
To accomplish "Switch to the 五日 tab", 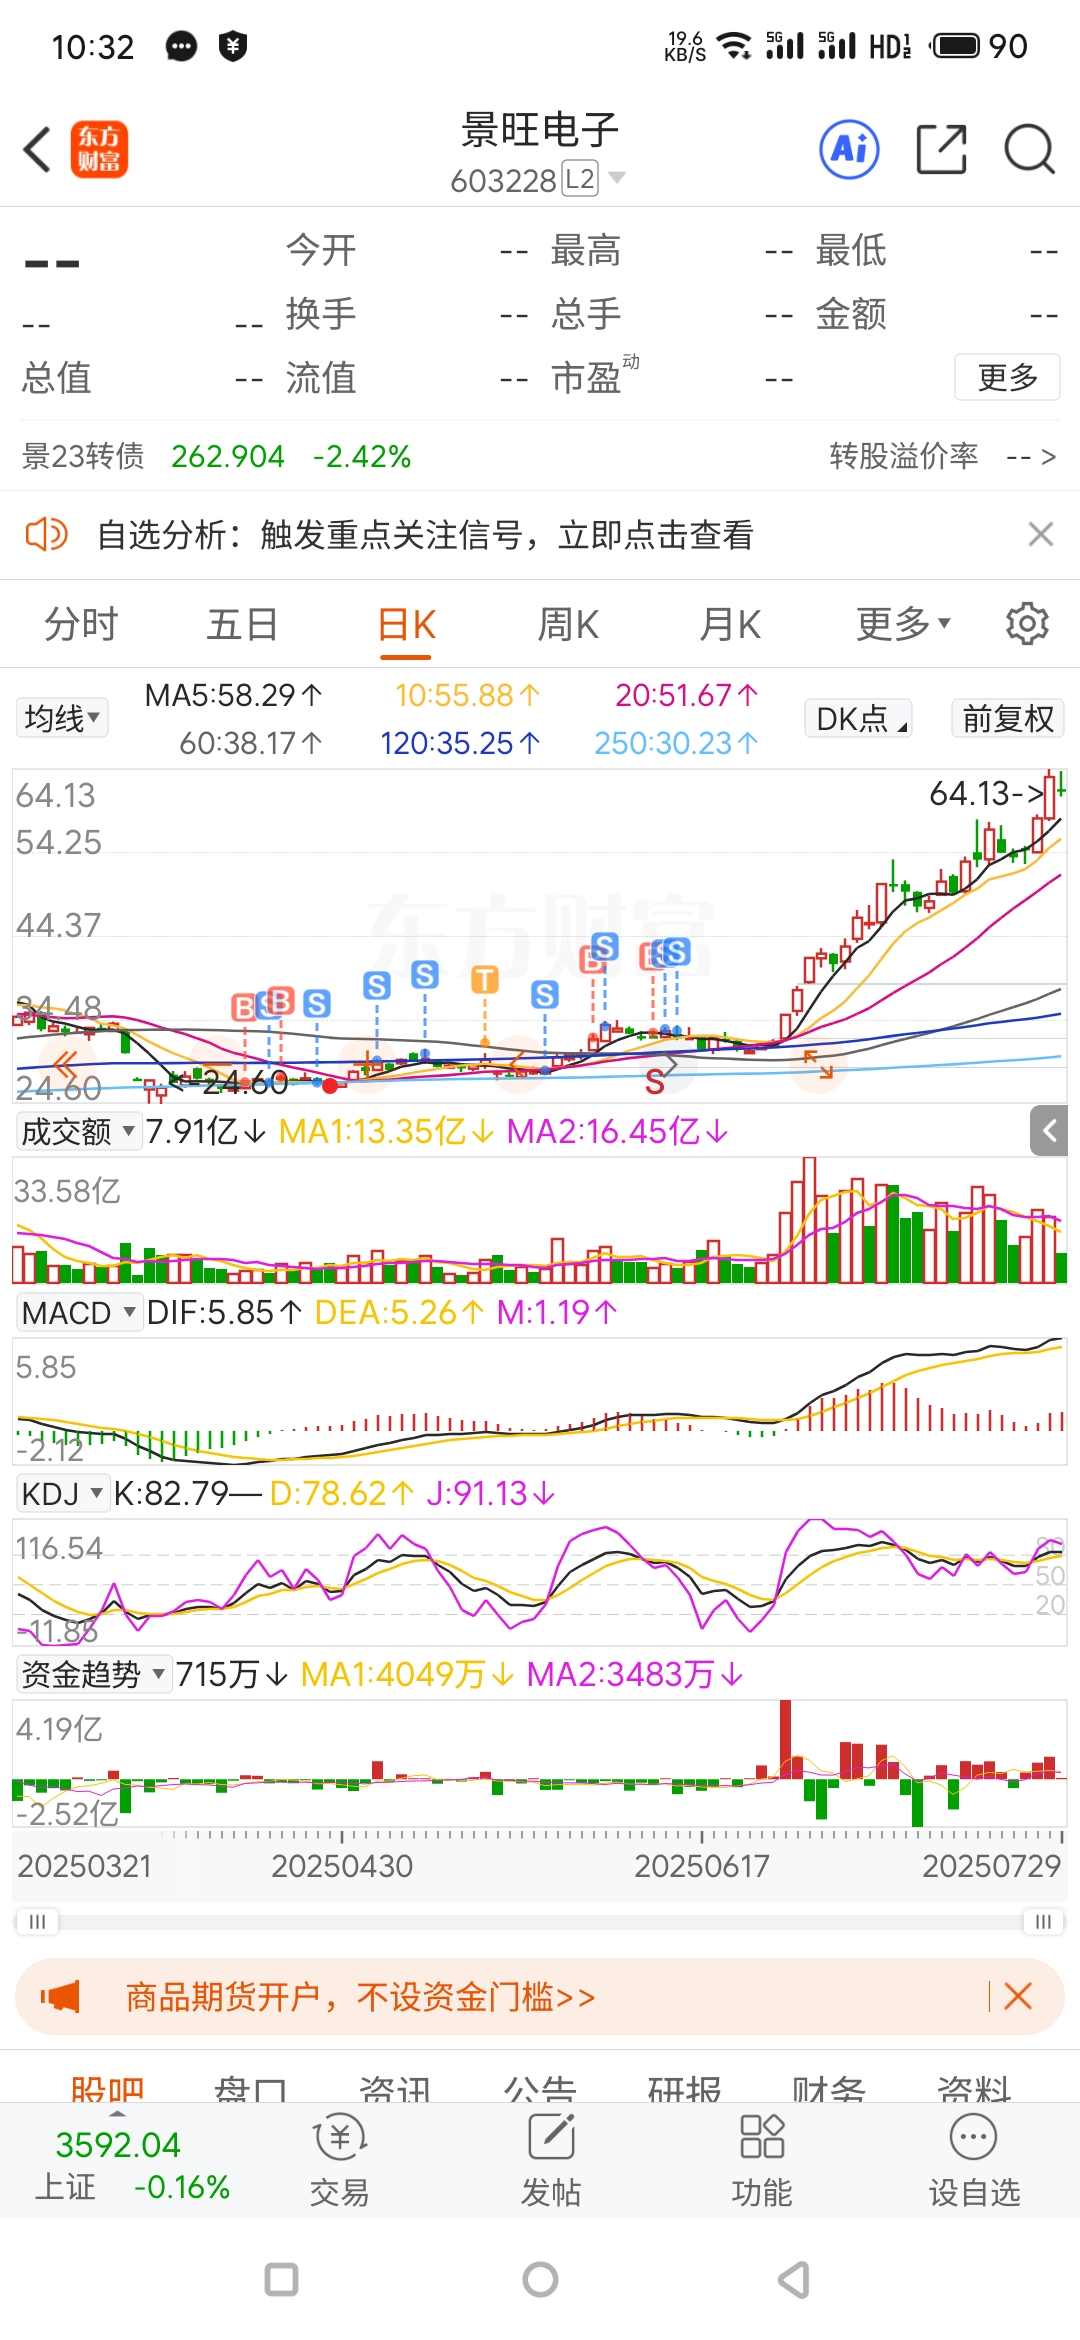I will coord(243,624).
